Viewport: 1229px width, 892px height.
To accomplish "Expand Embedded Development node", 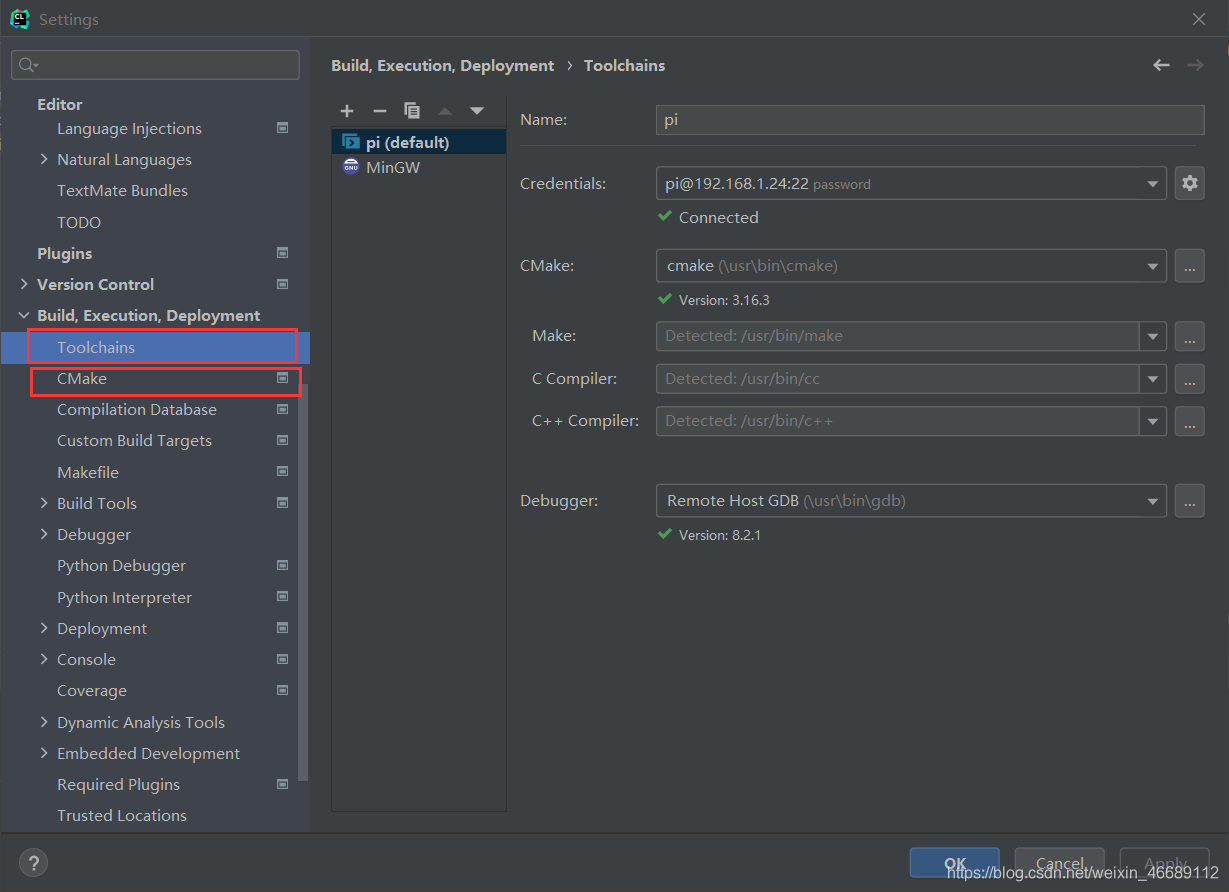I will click(44, 753).
